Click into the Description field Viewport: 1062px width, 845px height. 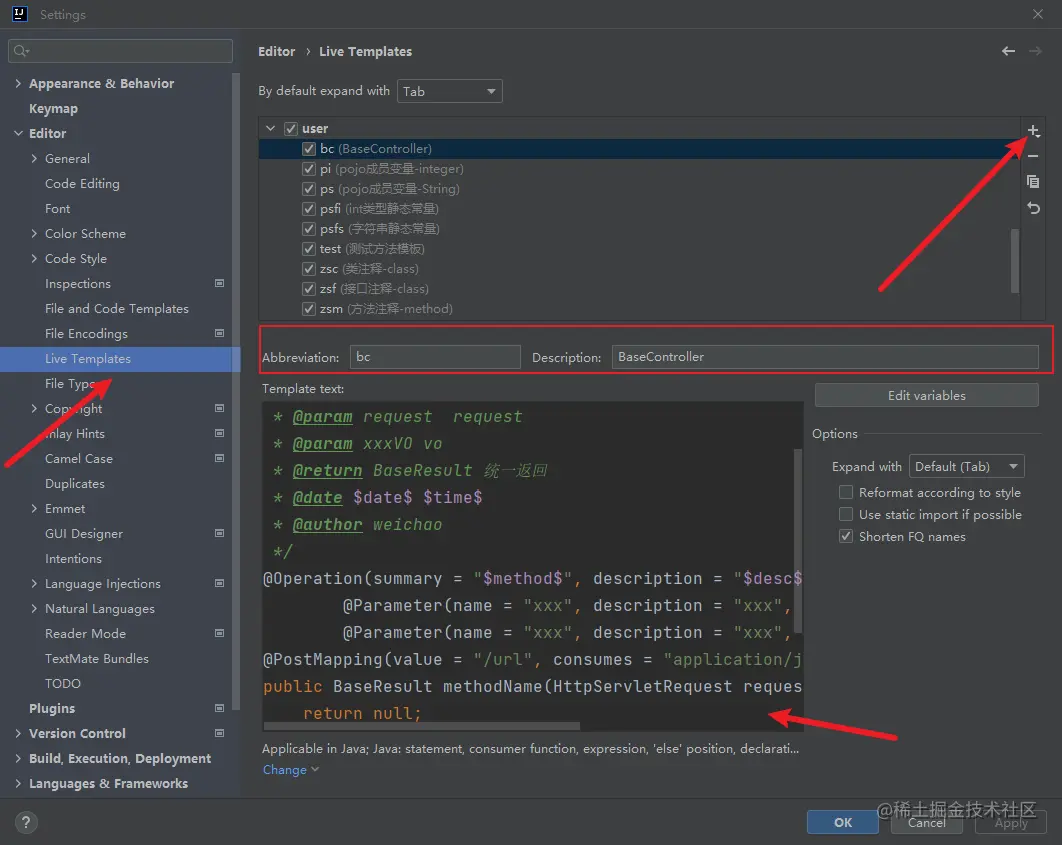824,357
